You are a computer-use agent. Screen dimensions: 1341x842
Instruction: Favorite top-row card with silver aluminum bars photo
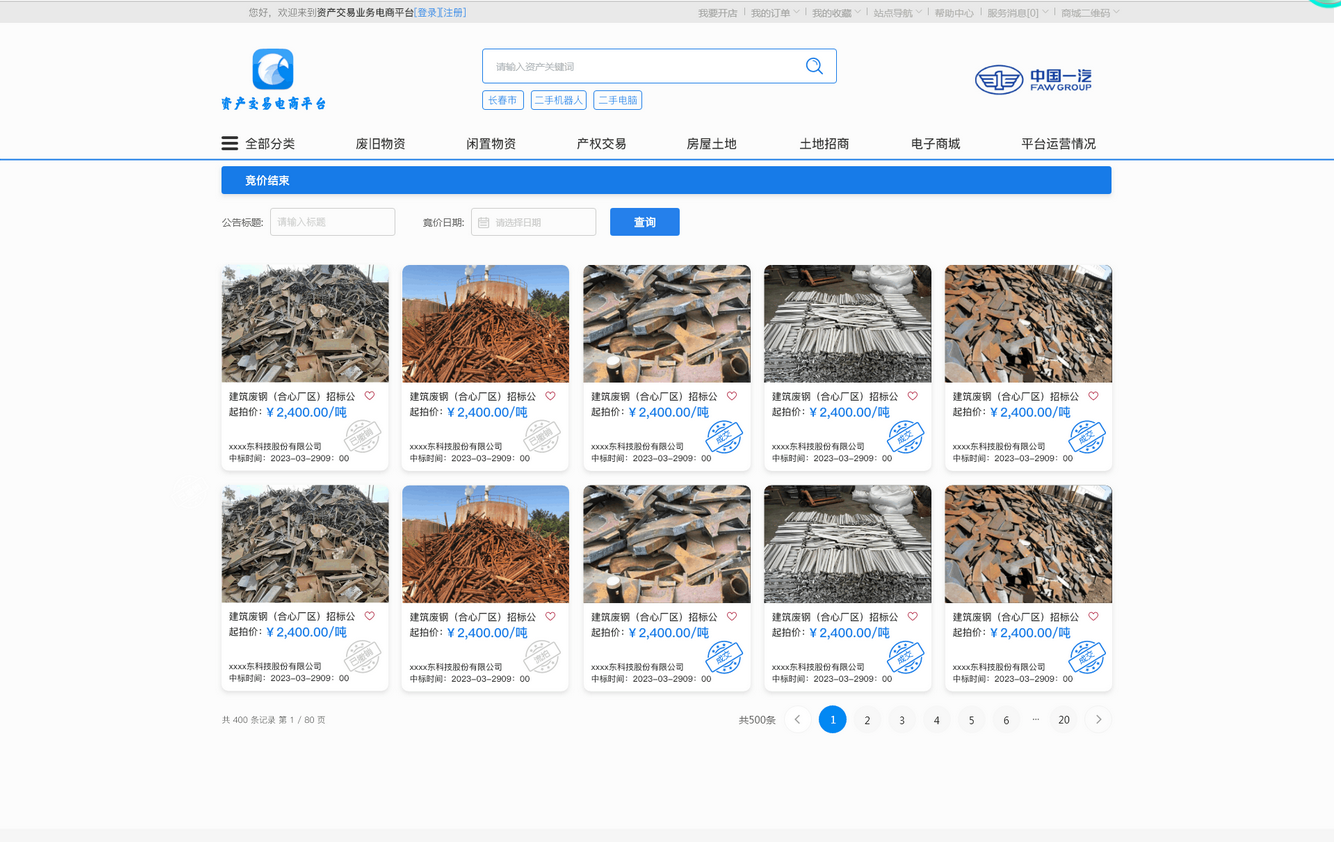point(912,396)
